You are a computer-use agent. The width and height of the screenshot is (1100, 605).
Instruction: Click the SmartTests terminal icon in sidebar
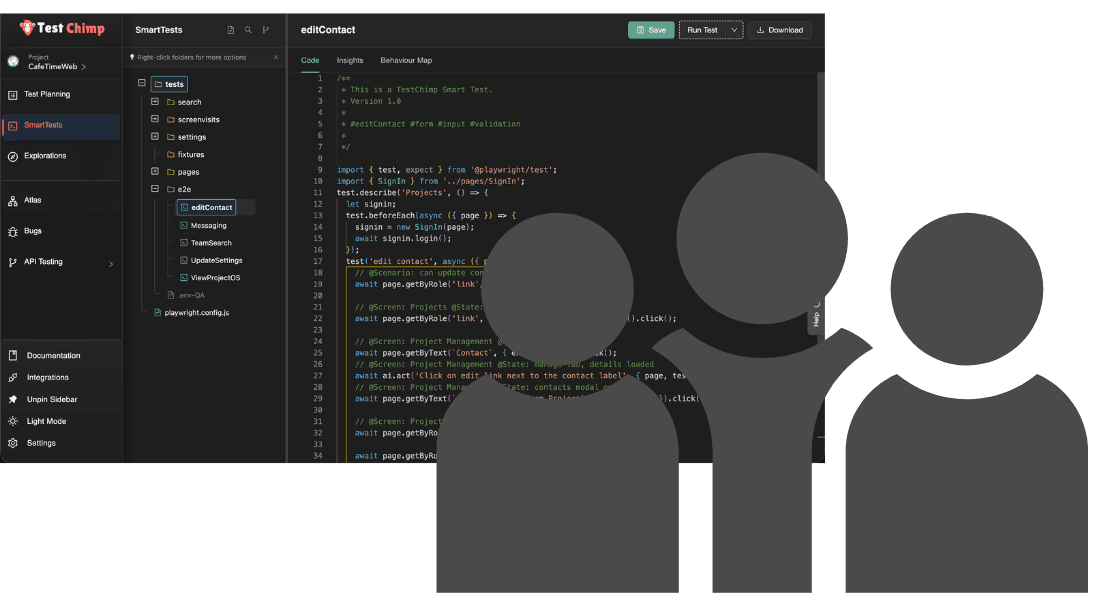13,126
